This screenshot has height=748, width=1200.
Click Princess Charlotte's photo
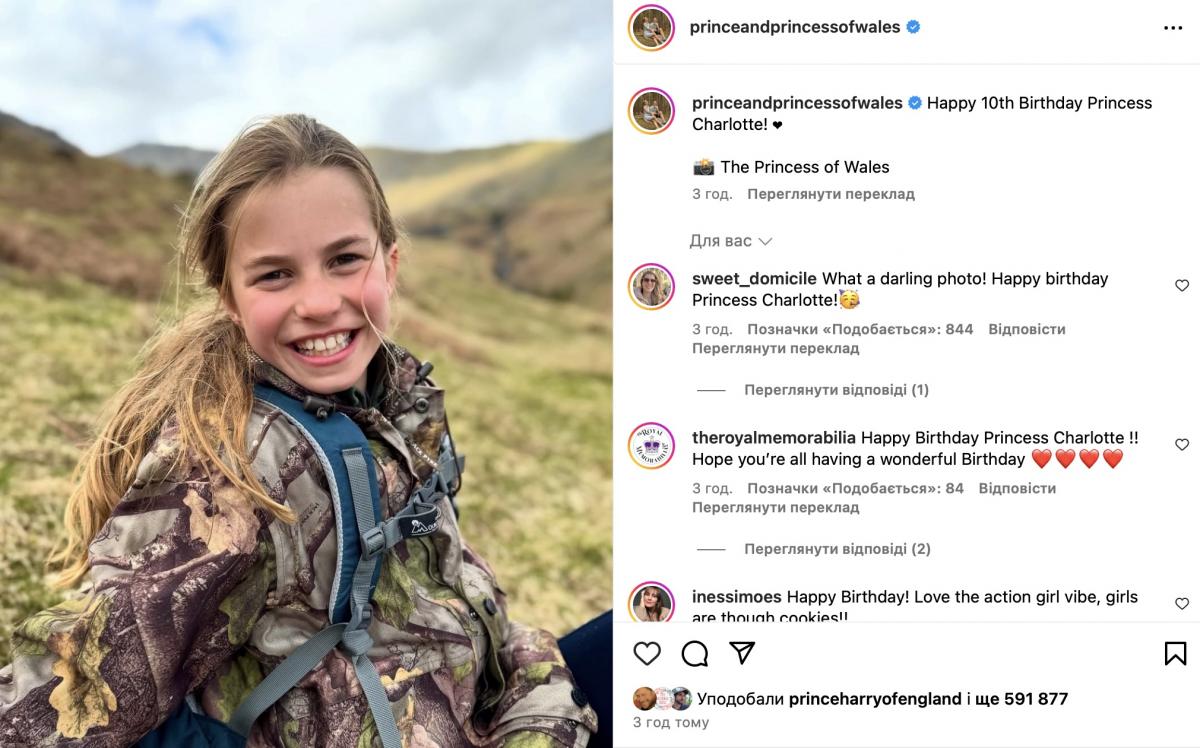click(x=306, y=374)
